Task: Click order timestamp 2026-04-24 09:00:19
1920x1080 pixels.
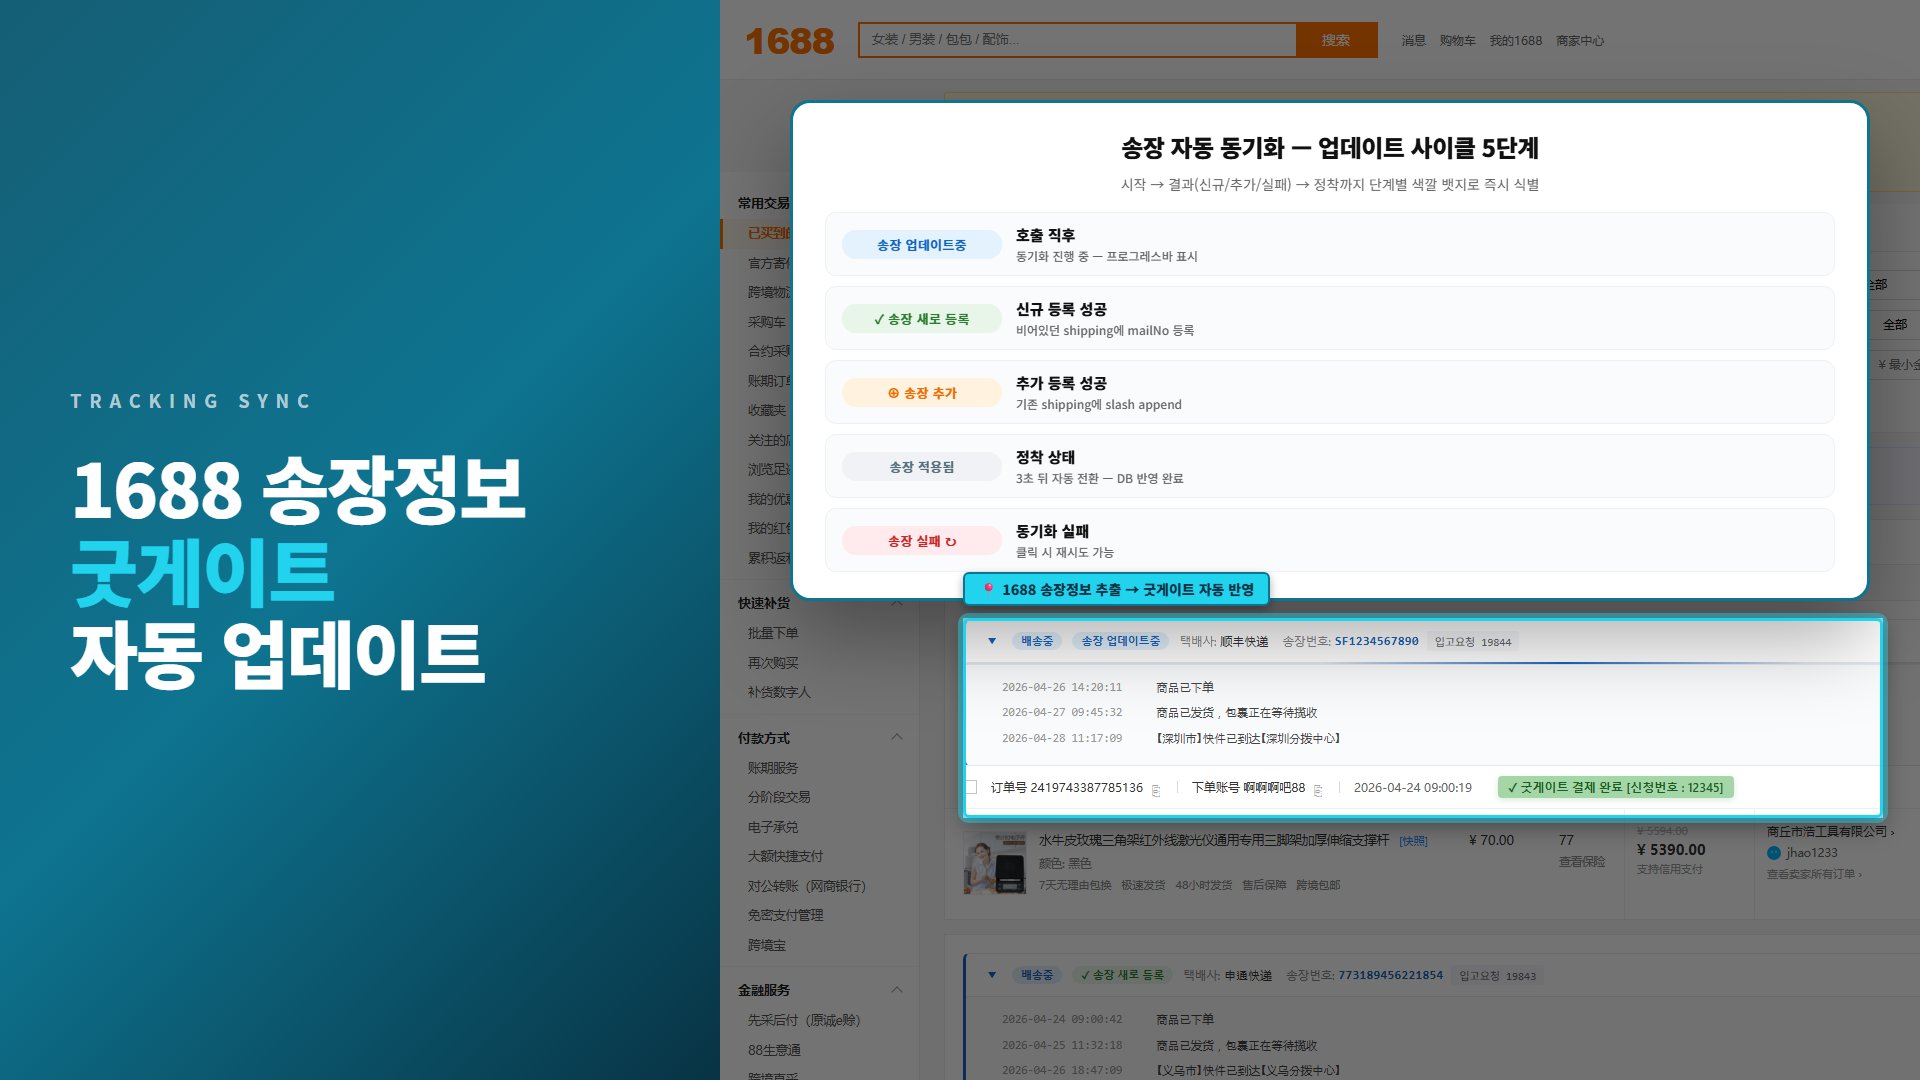Action: click(x=1413, y=788)
